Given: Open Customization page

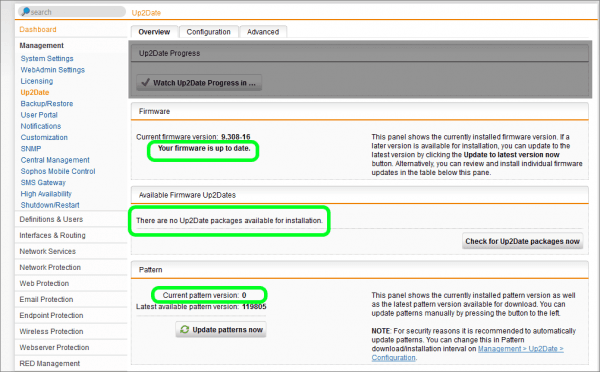Looking at the screenshot, I should (x=44, y=137).
